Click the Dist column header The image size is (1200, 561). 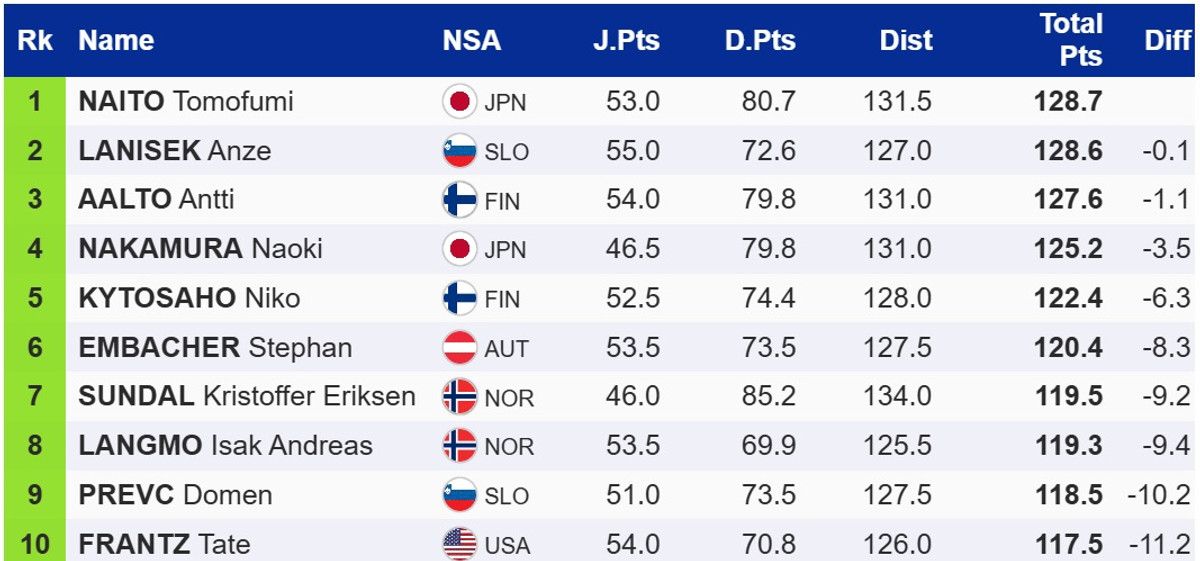pos(906,40)
